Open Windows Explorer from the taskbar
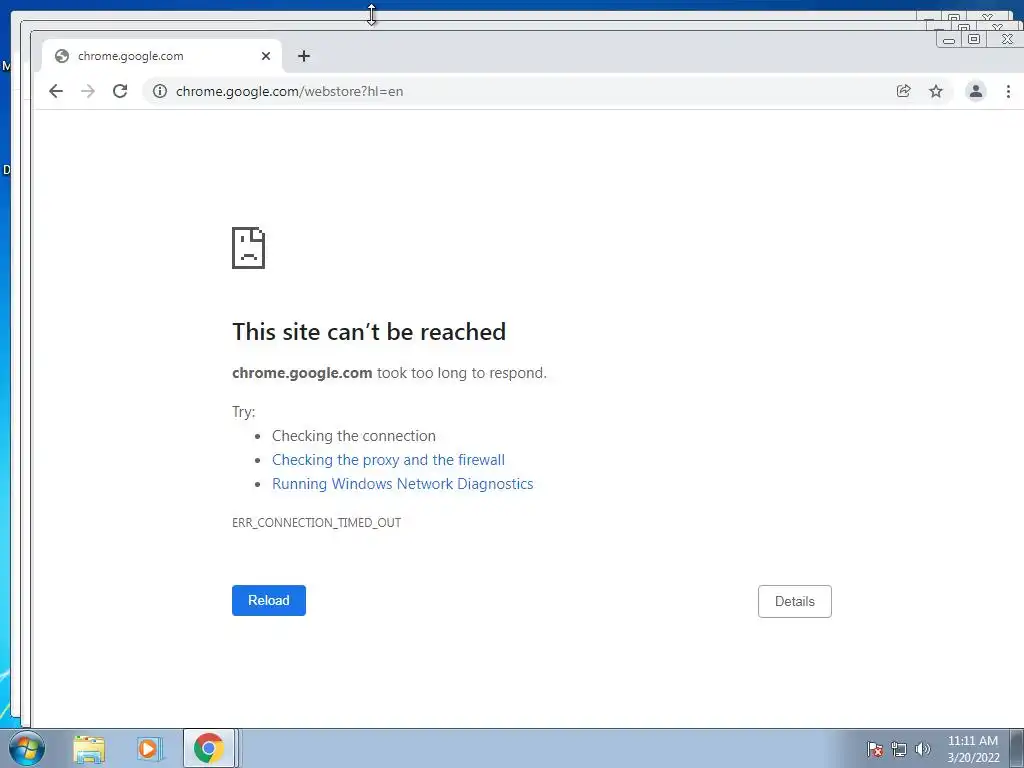Screen dimensions: 1024x768 (89, 749)
